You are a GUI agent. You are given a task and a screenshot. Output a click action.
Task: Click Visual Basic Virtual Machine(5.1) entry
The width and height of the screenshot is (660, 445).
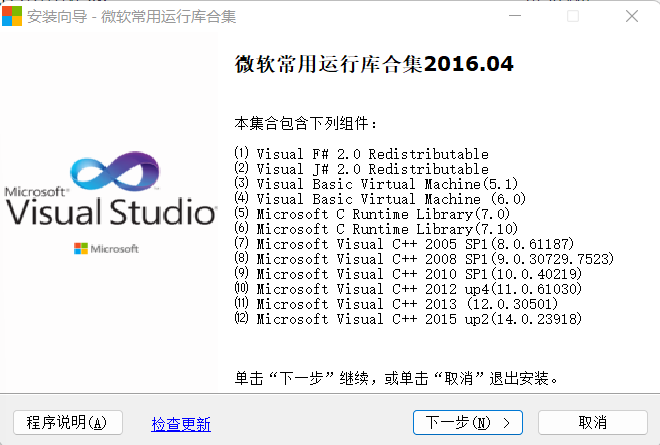[x=376, y=184]
